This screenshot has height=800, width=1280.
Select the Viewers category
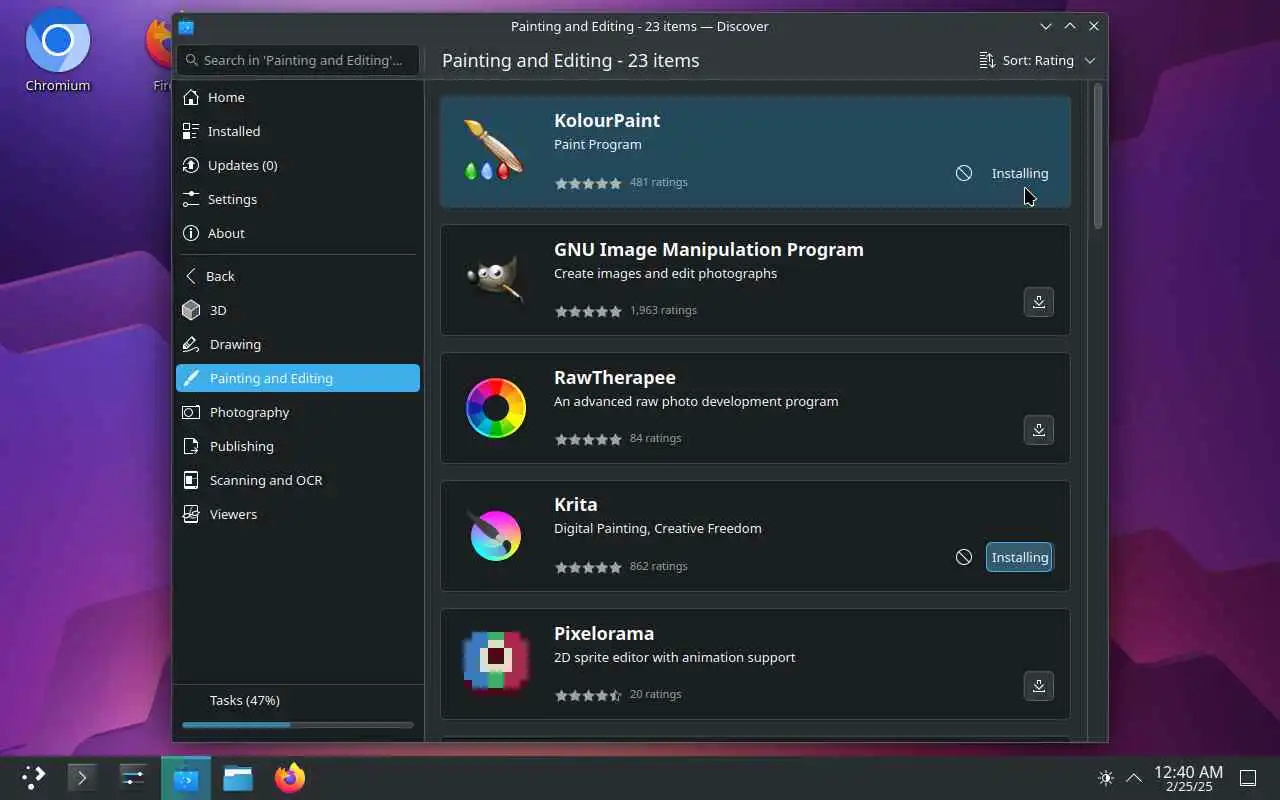pos(298,514)
